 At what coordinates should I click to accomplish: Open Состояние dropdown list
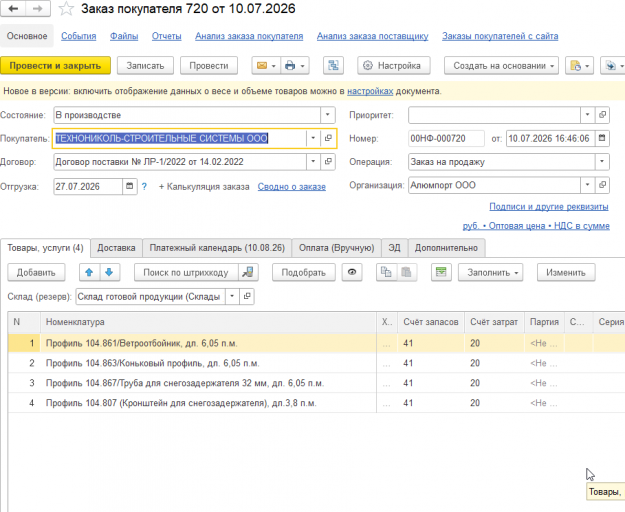(x=328, y=115)
